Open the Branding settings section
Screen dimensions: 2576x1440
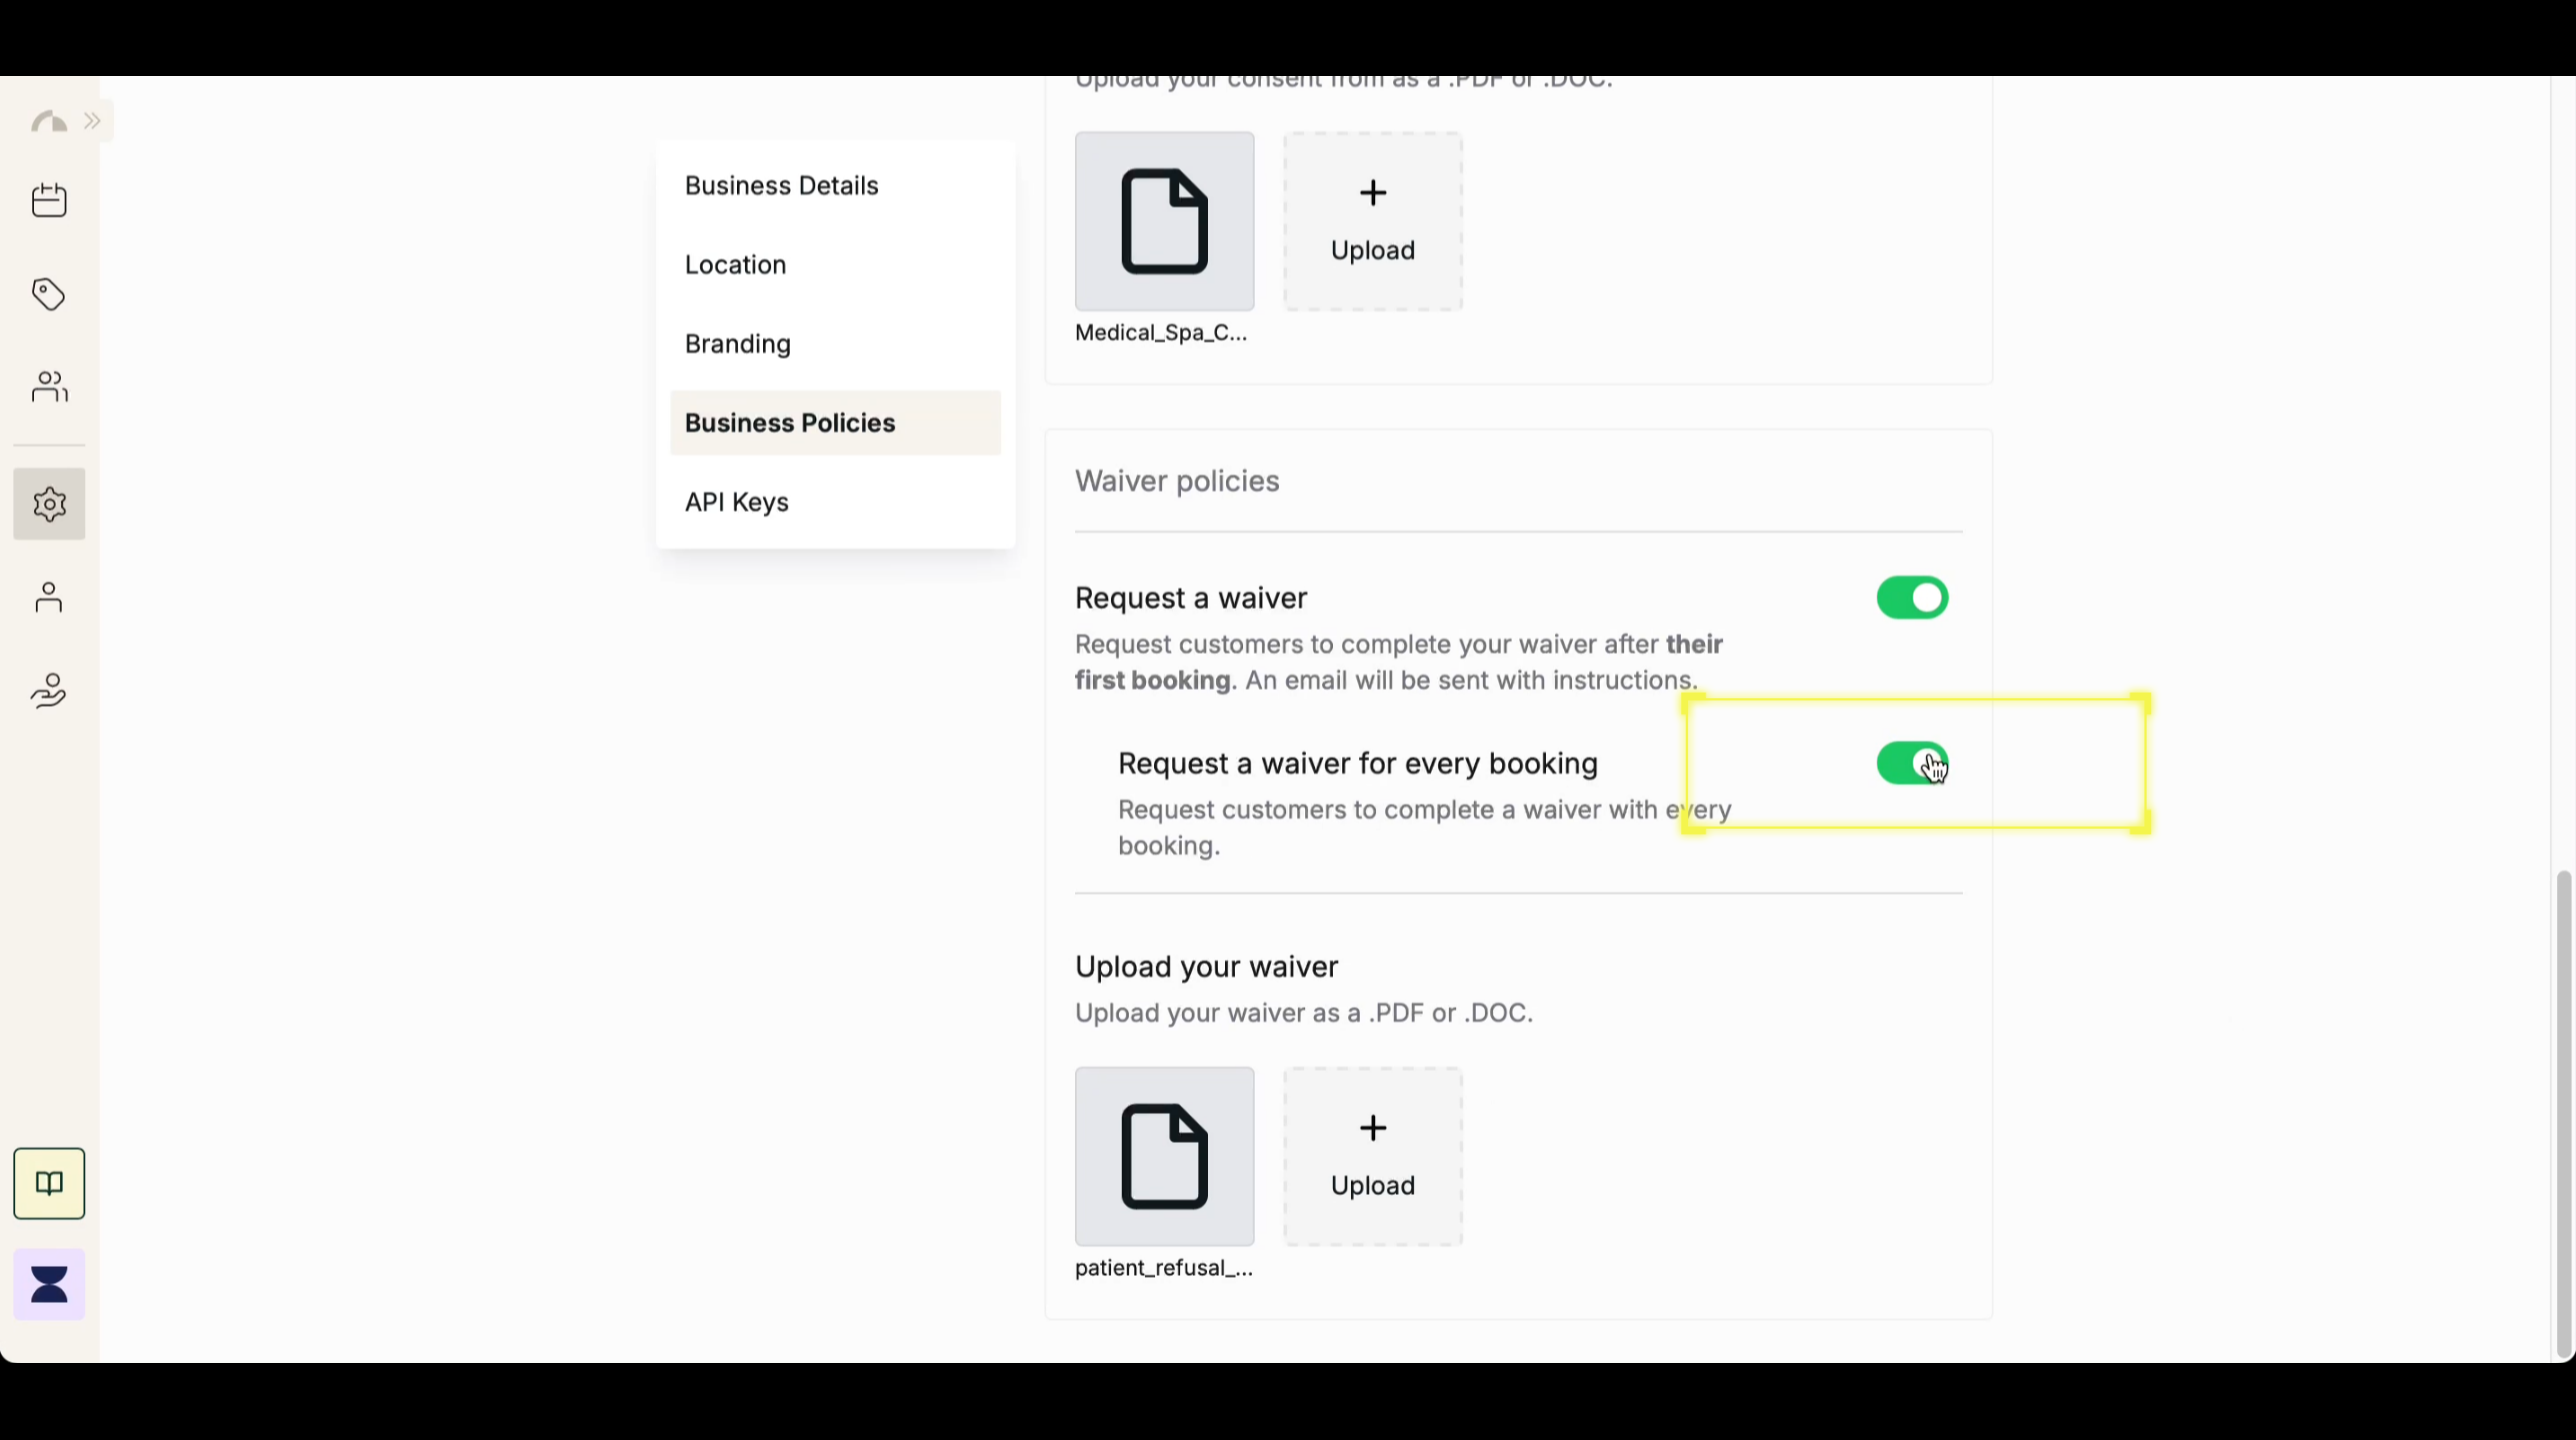coord(737,344)
